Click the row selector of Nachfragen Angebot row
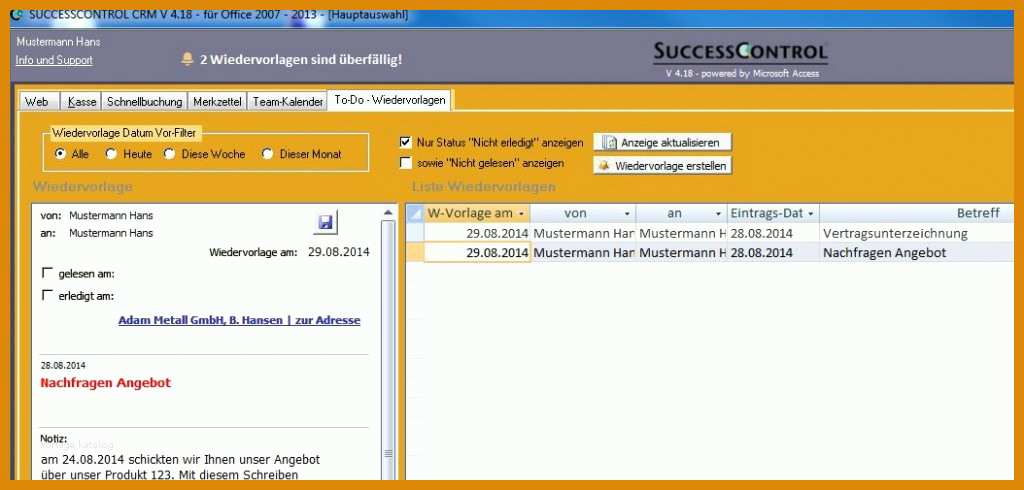 415,253
